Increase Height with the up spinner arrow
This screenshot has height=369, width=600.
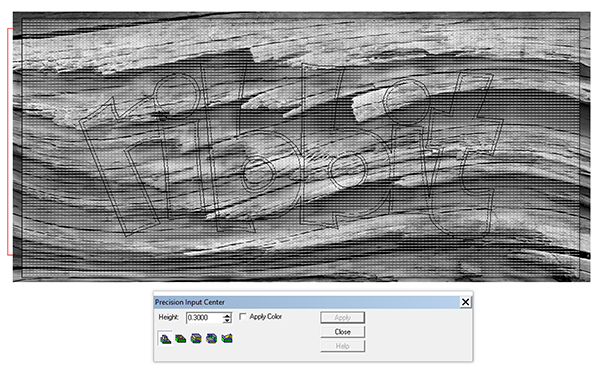[x=227, y=315]
